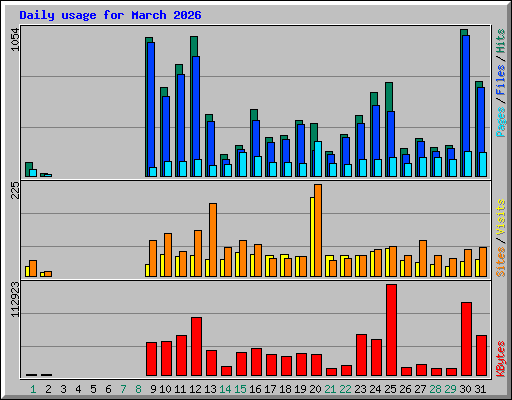Click day 12 on the date axis
This screenshot has width=512, height=400.
point(195,389)
